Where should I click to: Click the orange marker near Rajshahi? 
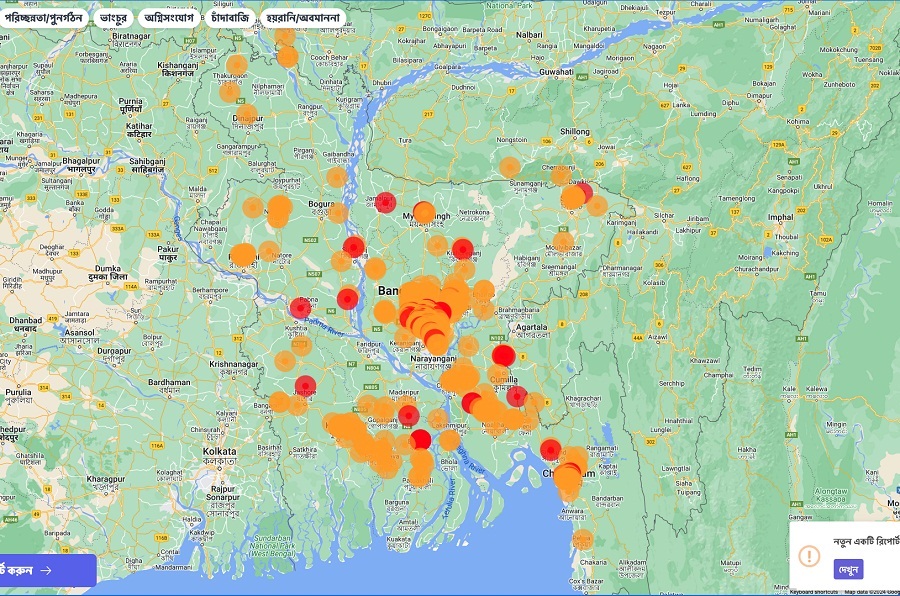point(243,255)
